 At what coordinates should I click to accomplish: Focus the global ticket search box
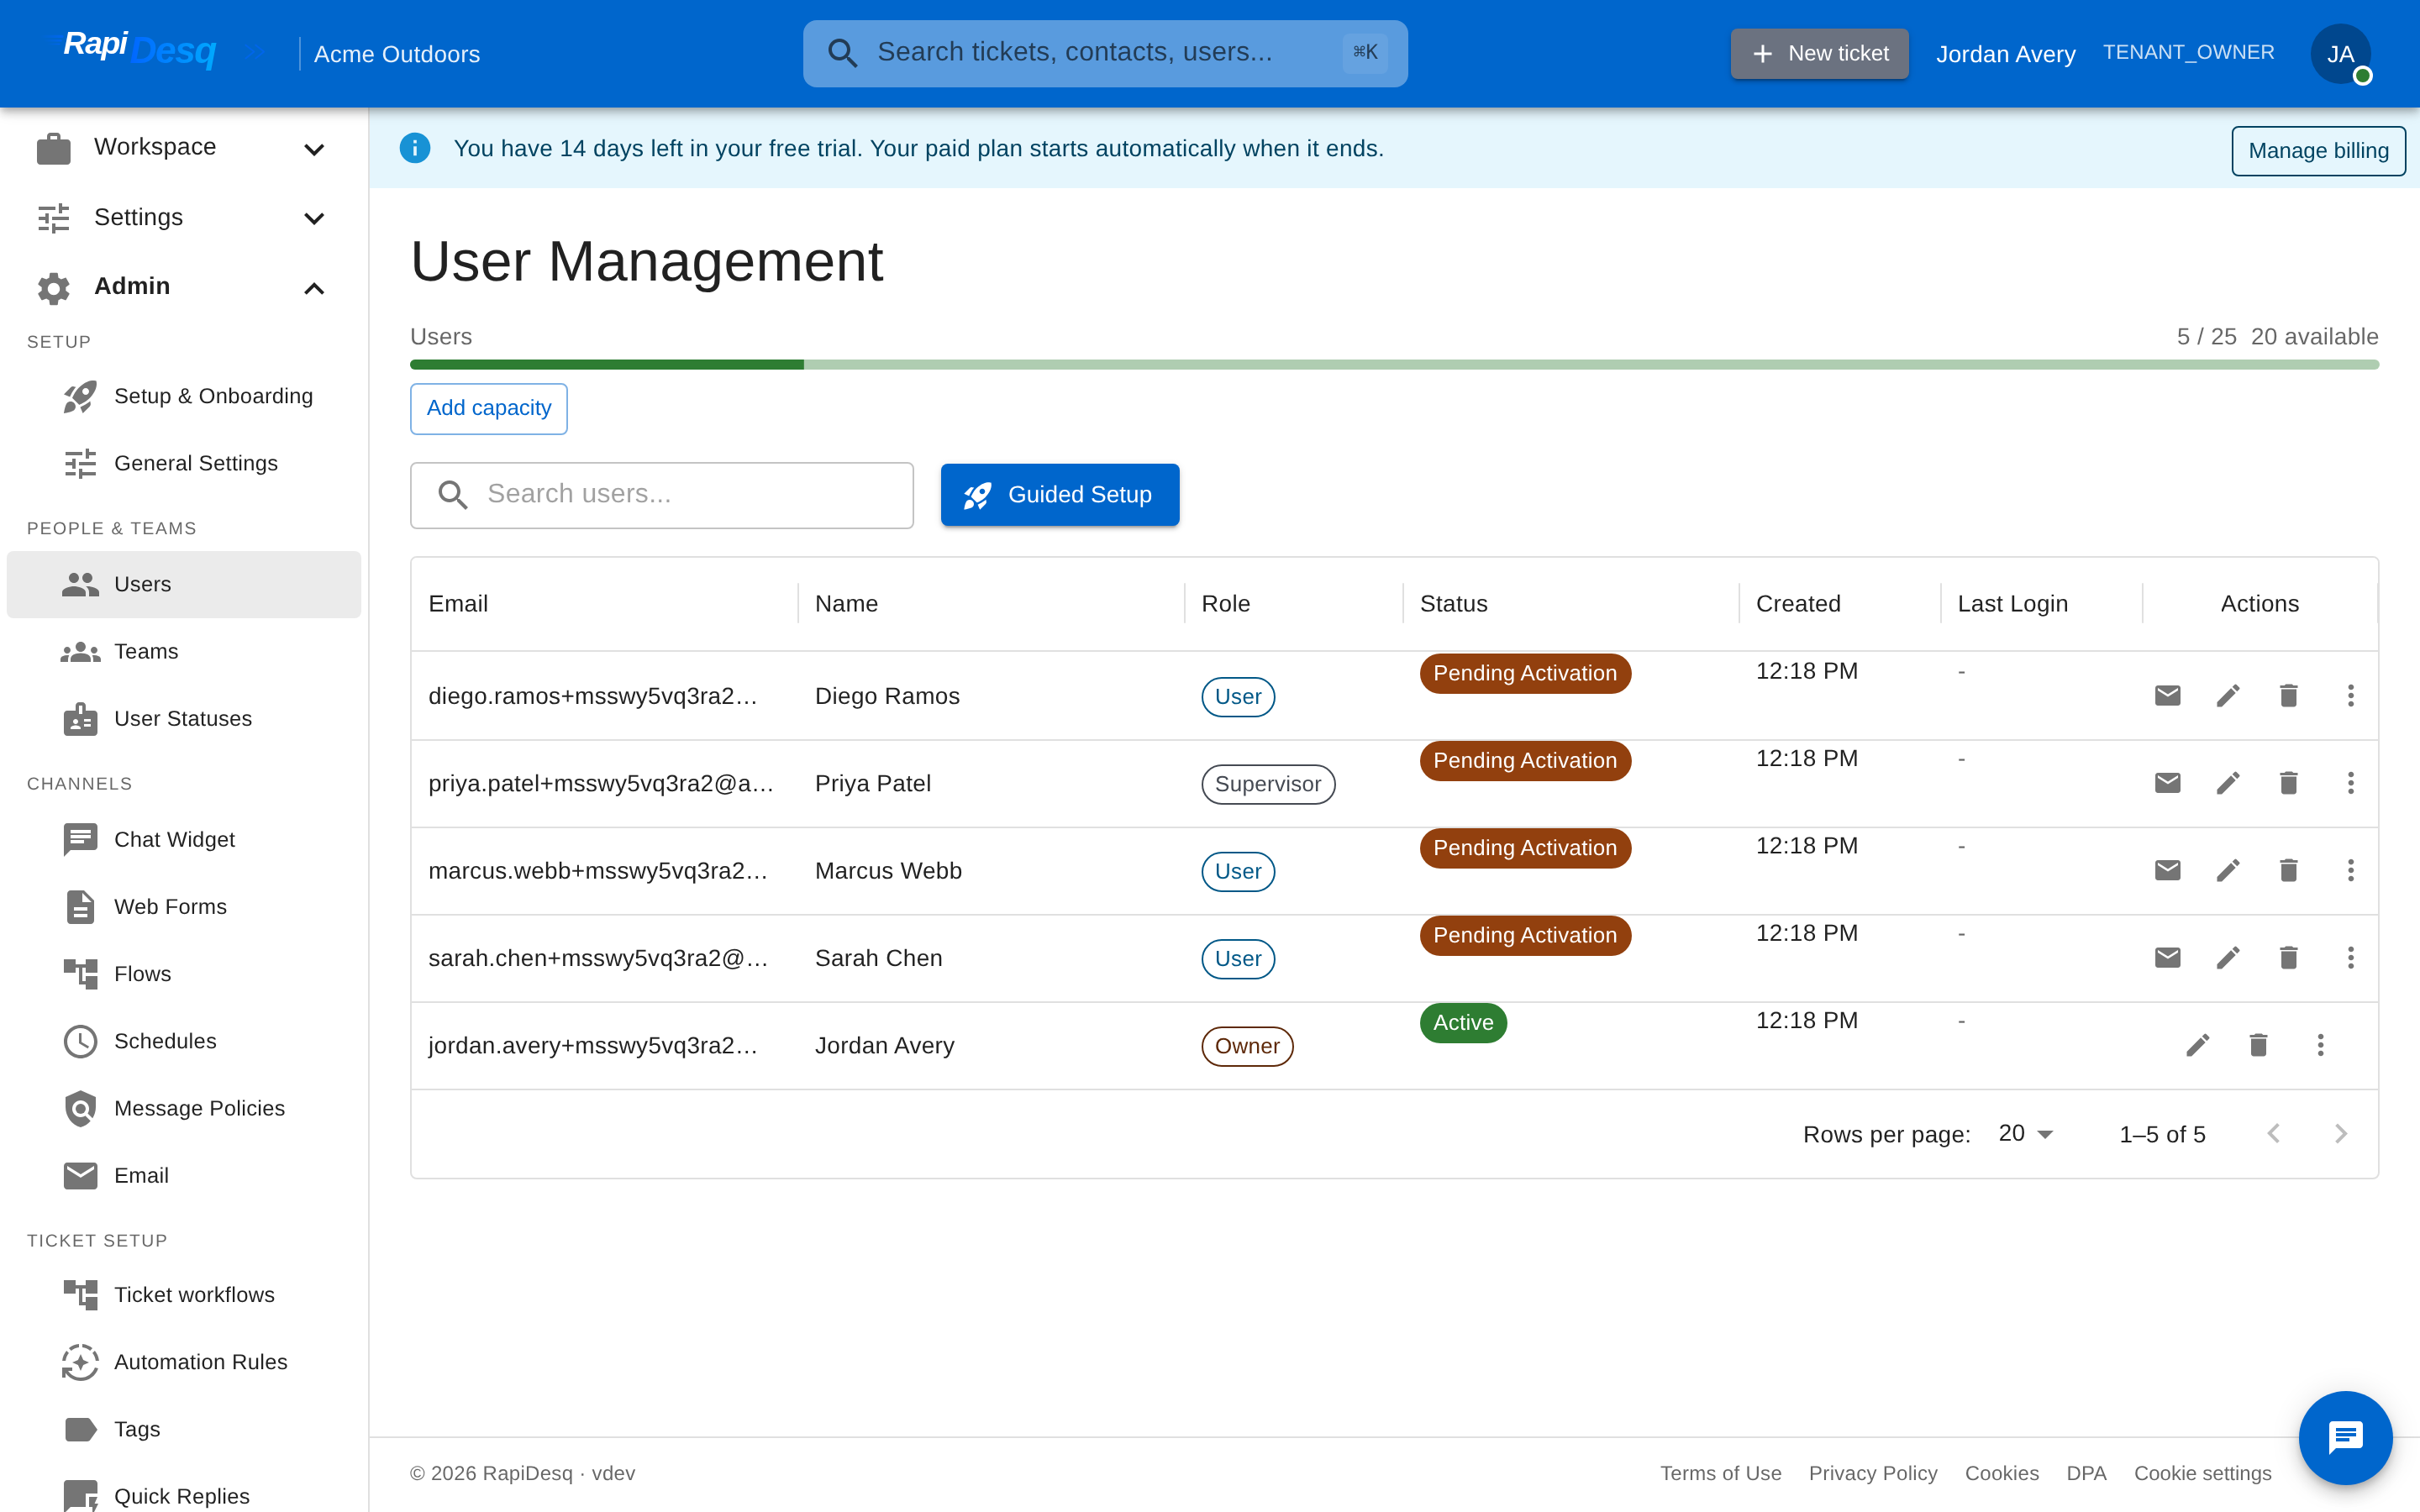[x=1105, y=53]
